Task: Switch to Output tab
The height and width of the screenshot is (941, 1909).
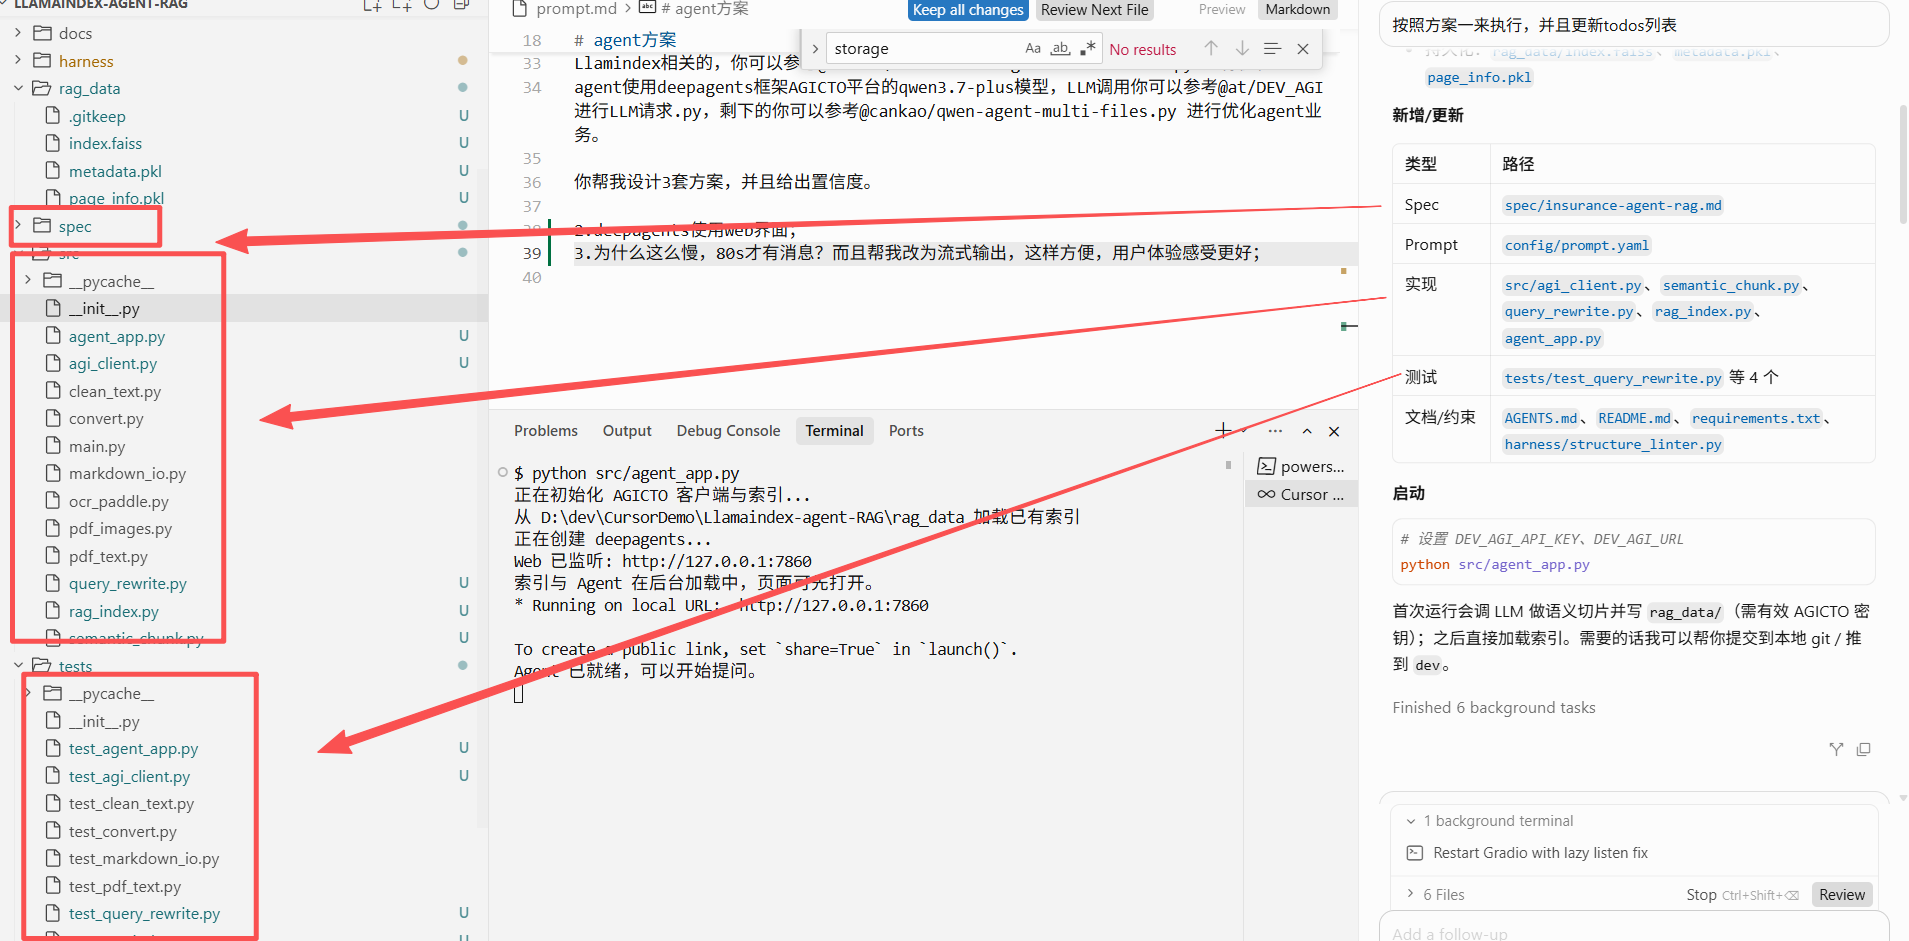Action: [x=627, y=430]
